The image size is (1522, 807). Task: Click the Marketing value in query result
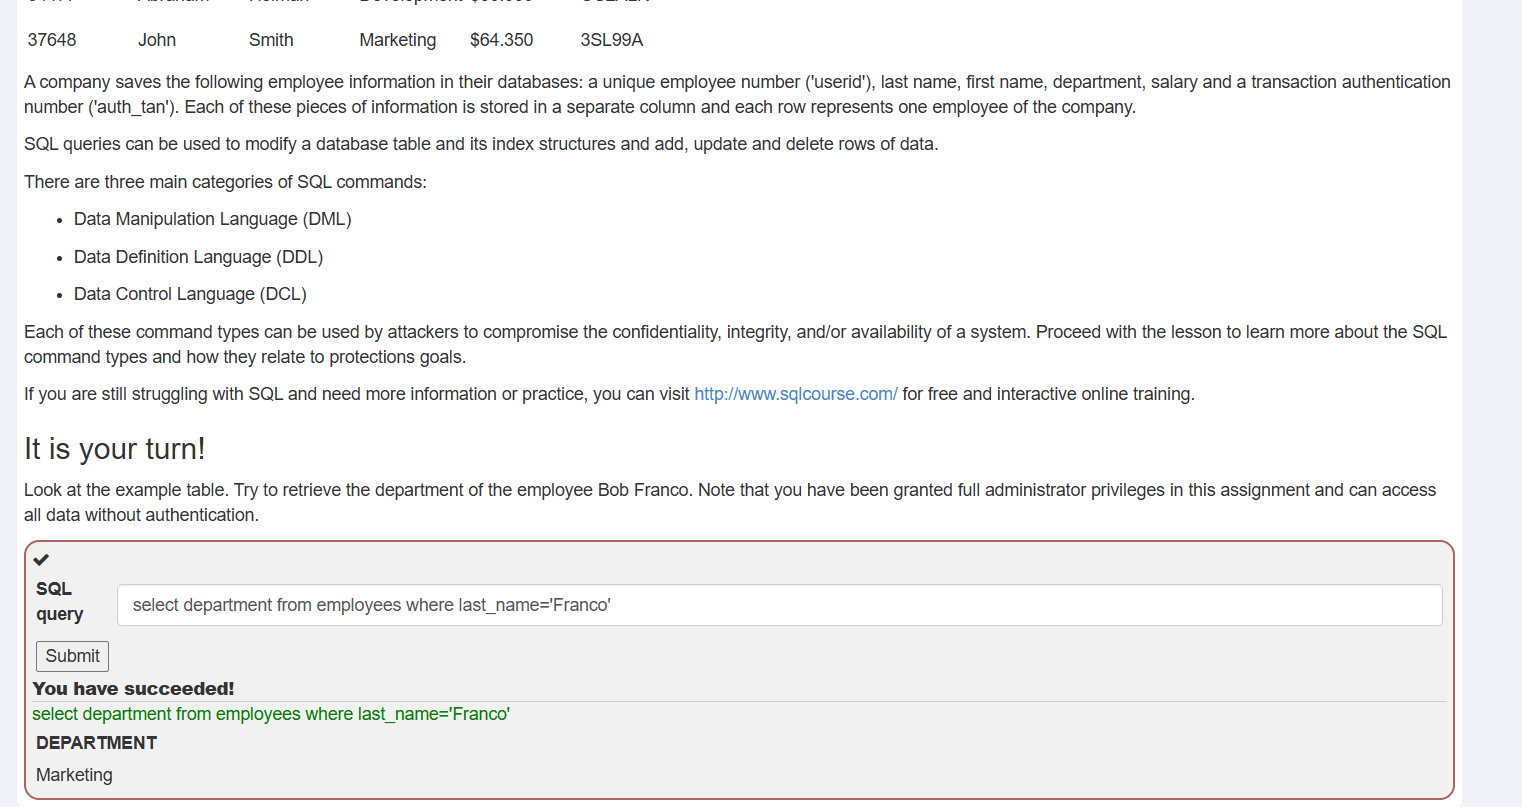click(74, 775)
